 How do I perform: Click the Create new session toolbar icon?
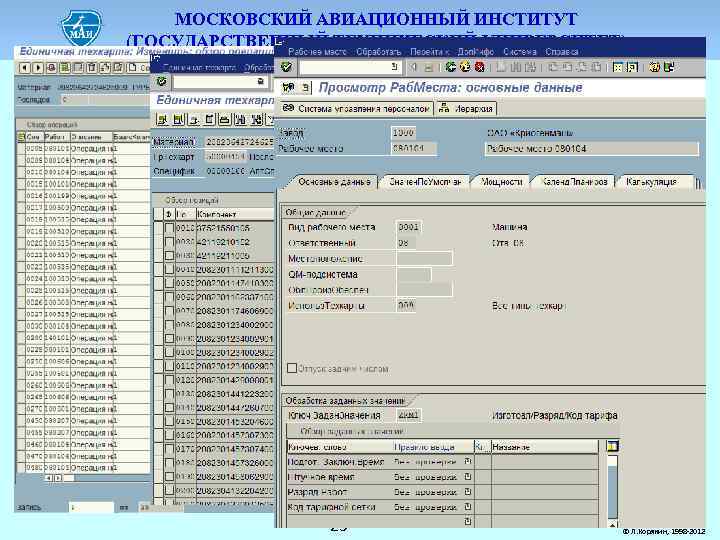(x=618, y=68)
